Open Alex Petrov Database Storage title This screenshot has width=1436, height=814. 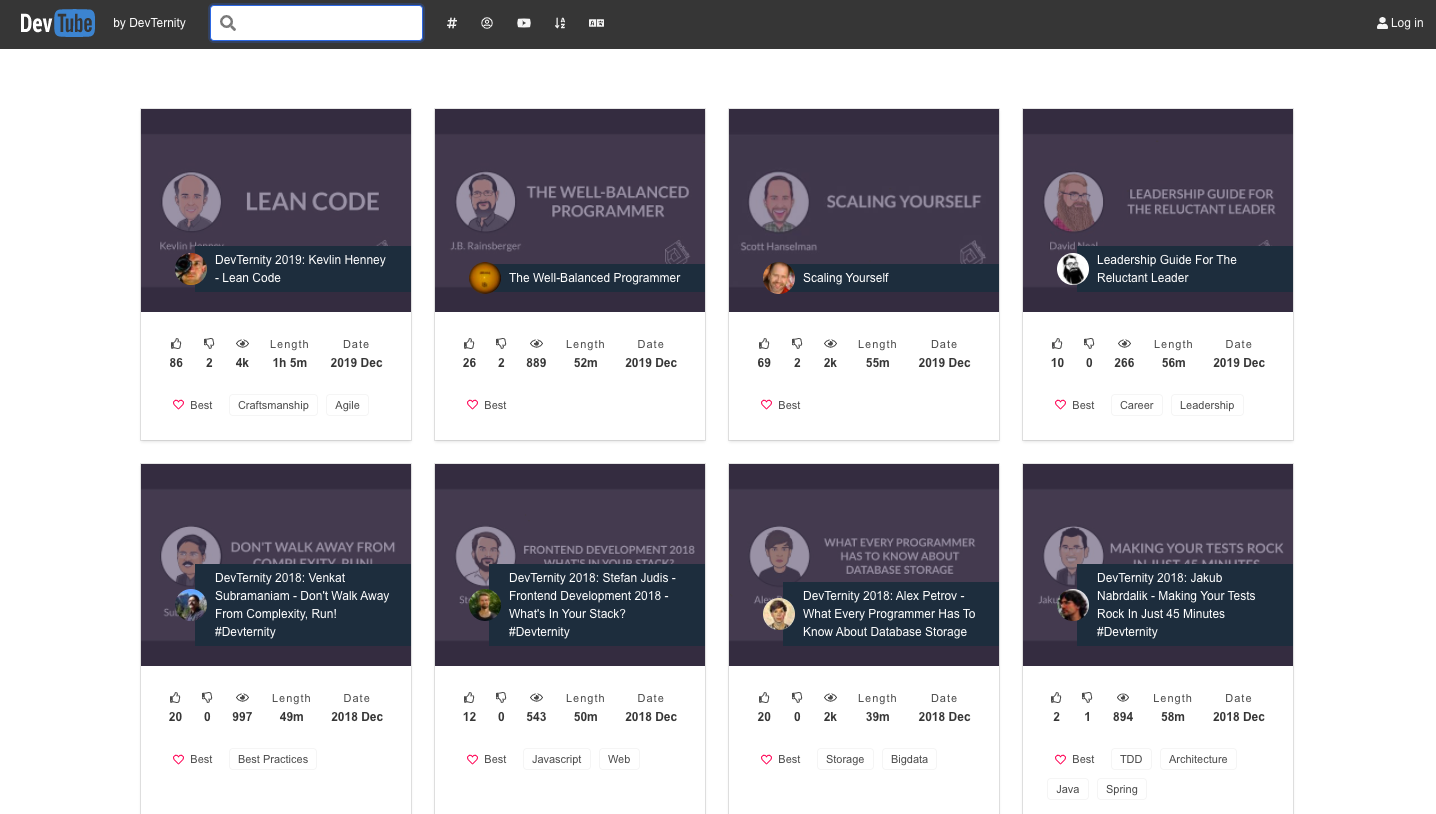(x=889, y=614)
